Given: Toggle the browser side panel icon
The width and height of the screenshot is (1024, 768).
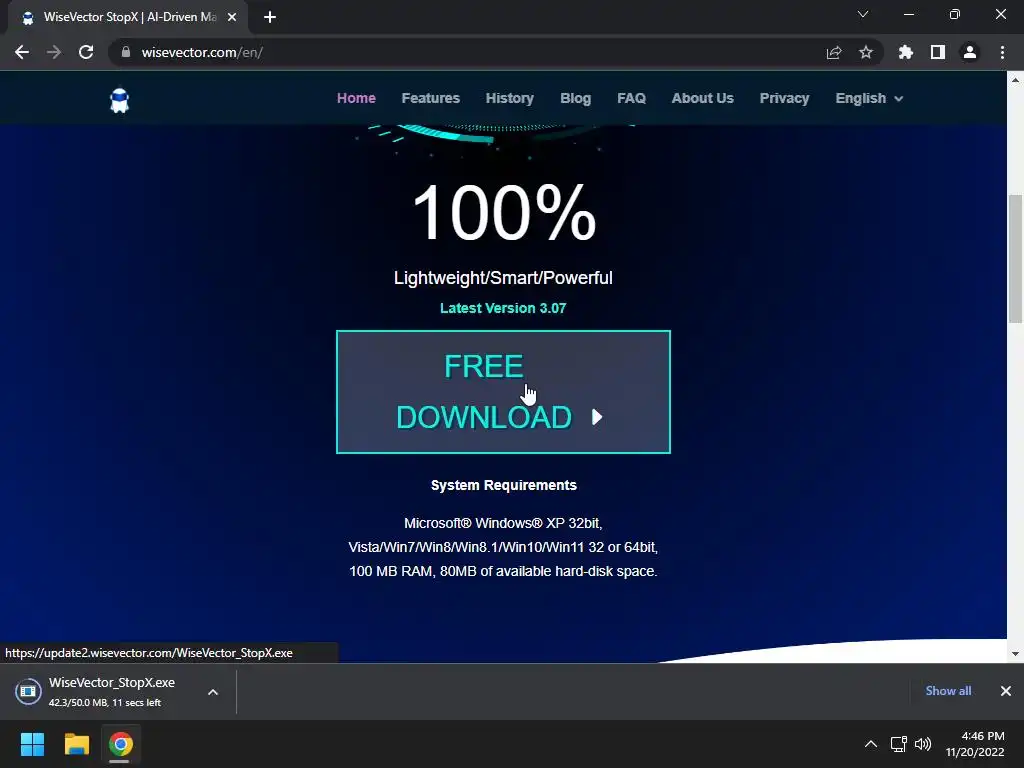Looking at the screenshot, I should click(x=938, y=52).
